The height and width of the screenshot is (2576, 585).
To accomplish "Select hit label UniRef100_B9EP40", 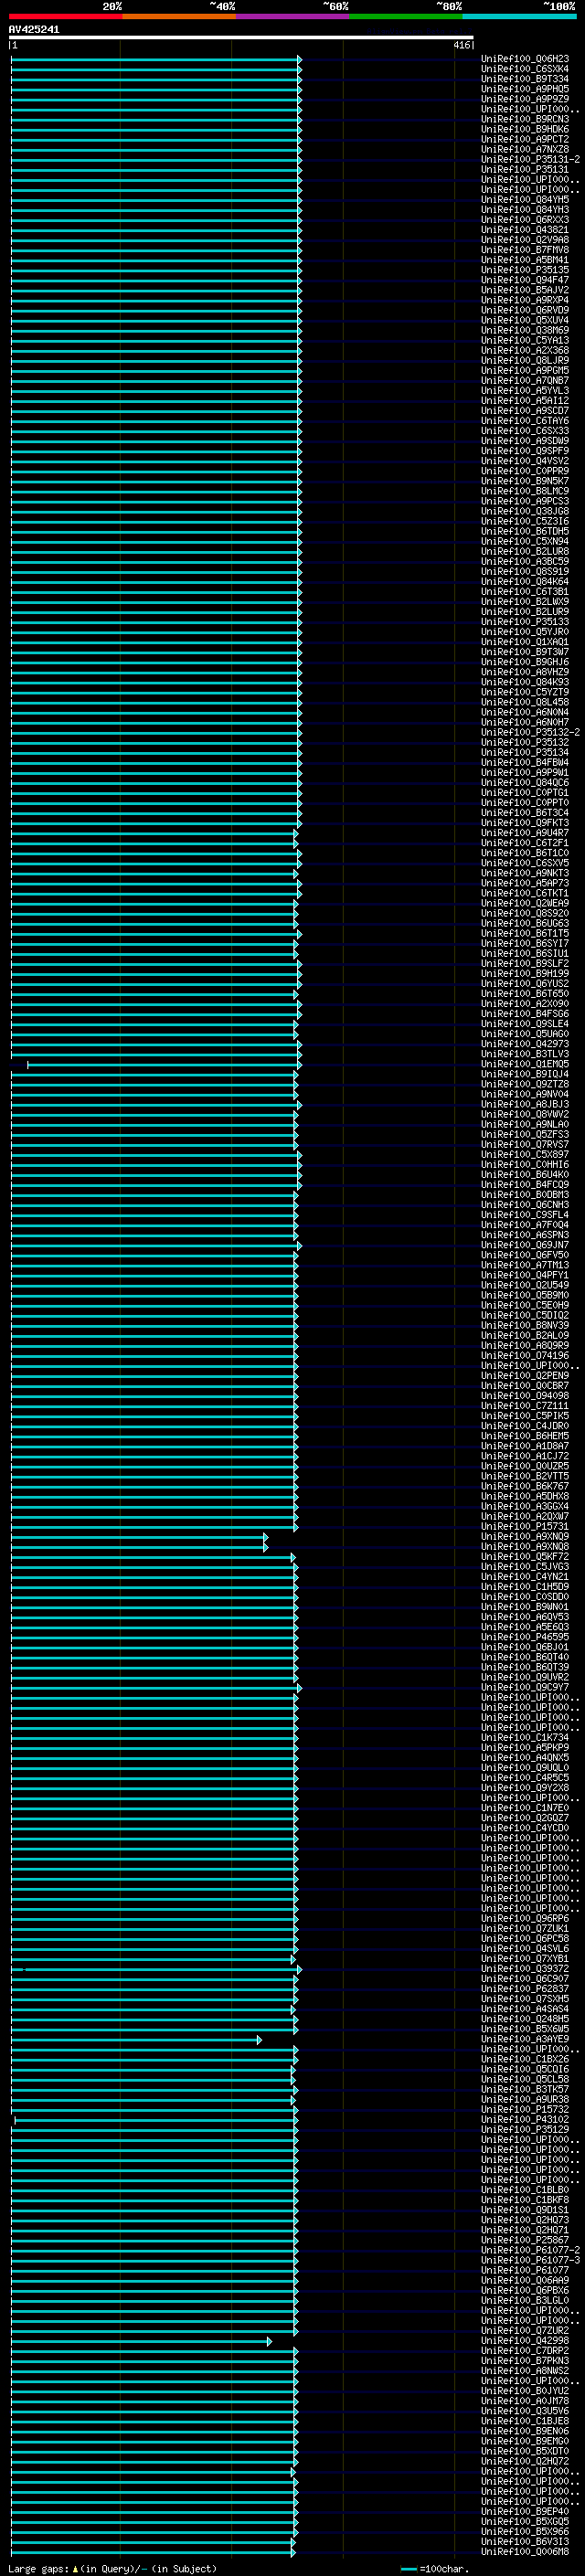I will (525, 2512).
